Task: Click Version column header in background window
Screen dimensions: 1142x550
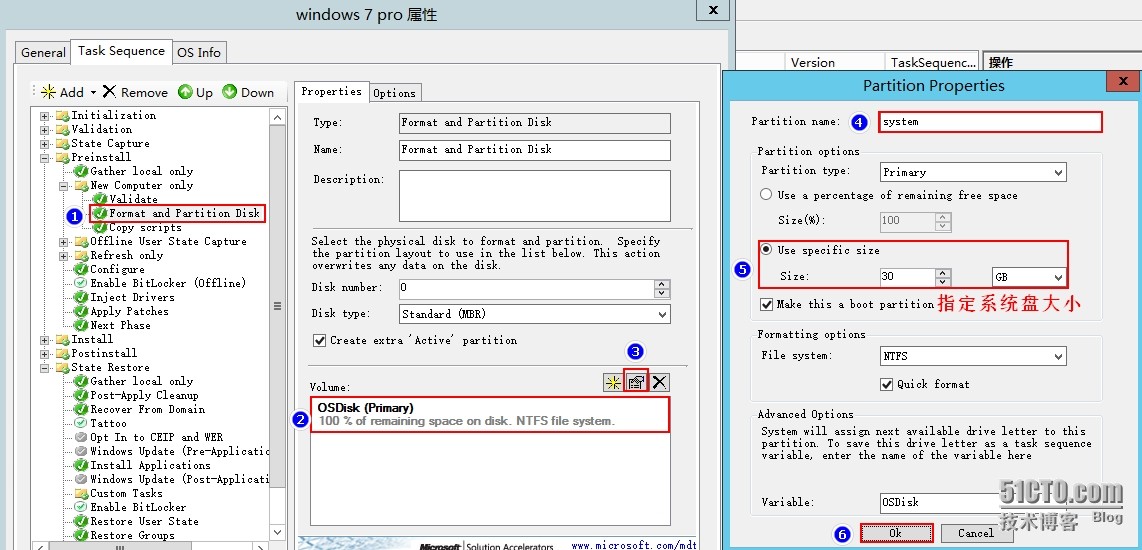Action: click(x=834, y=62)
